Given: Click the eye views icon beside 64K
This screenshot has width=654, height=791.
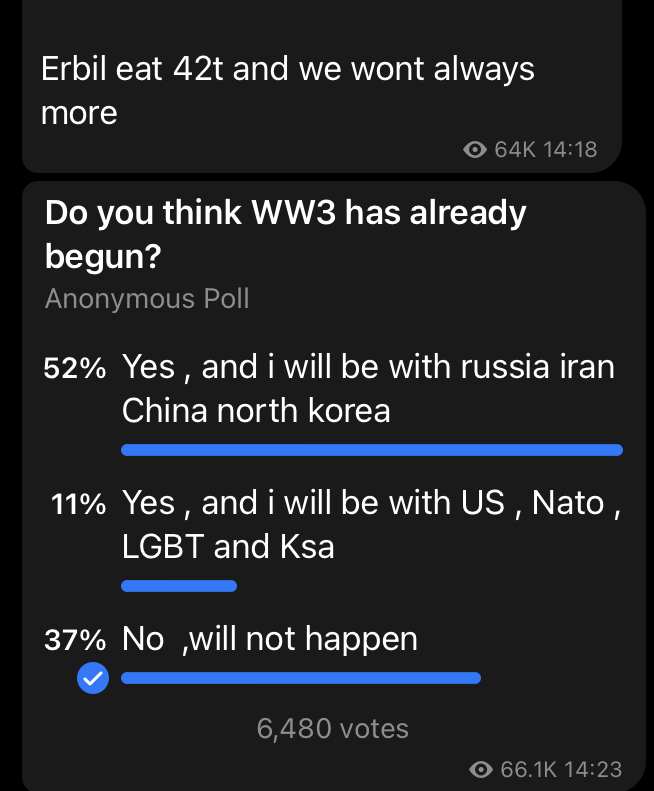Looking at the screenshot, I should point(475,150).
